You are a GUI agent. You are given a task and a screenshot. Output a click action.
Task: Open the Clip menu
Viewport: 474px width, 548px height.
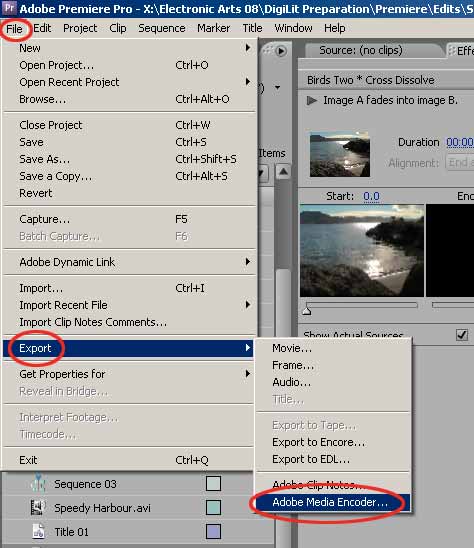click(x=117, y=28)
